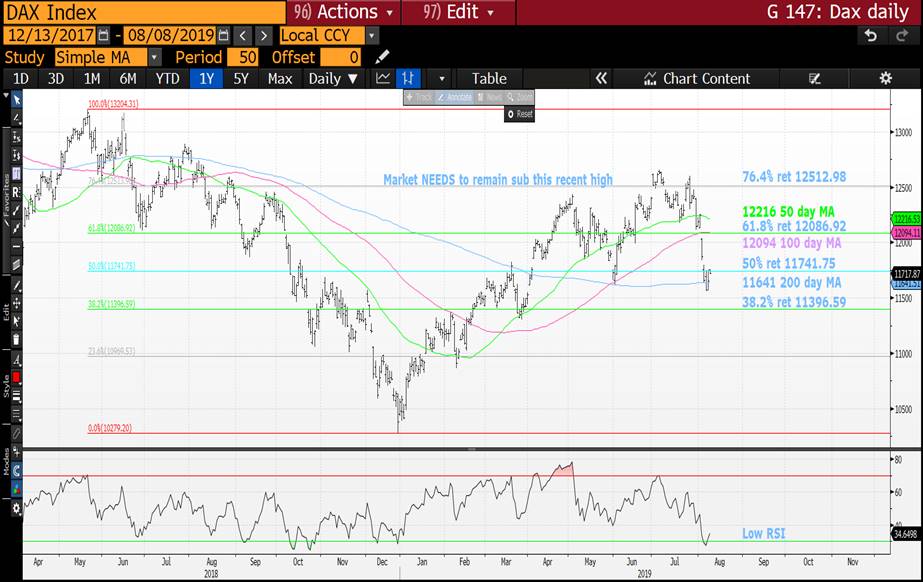923x582 pixels.
Task: Select the arrow pointer tool in sidebar
Action: pos(16,100)
